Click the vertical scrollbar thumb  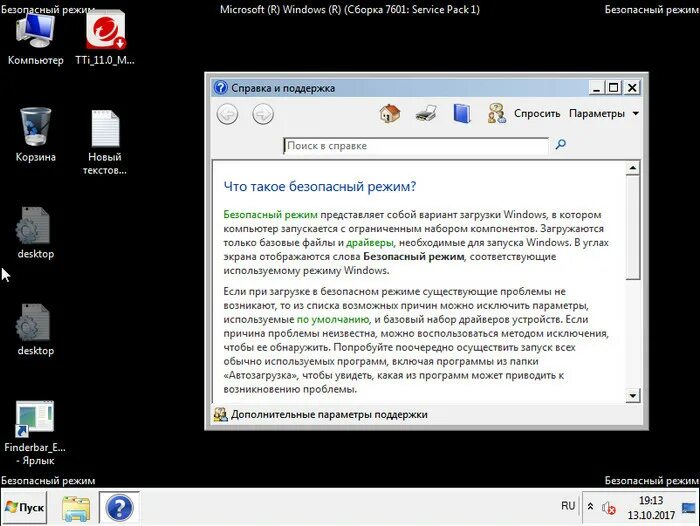633,227
